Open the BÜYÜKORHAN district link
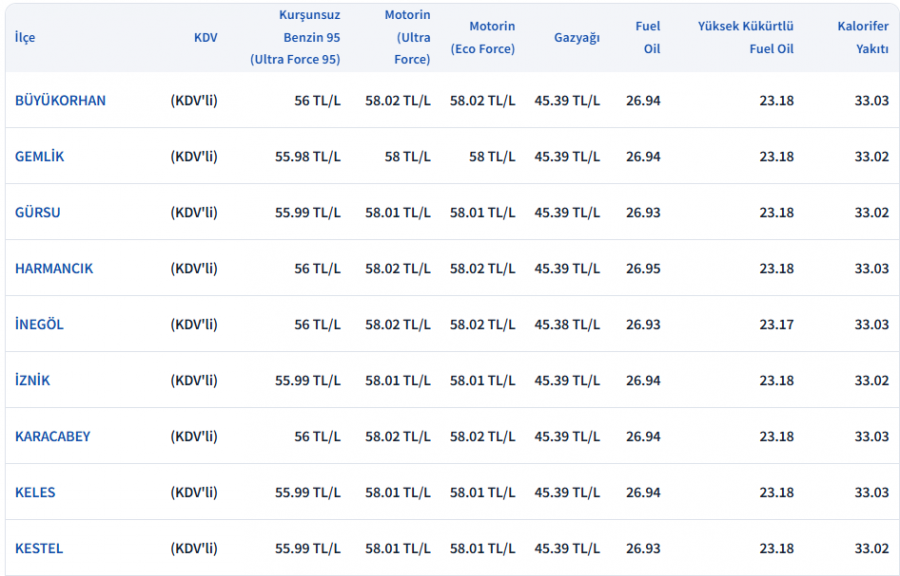Image resolution: width=900 pixels, height=576 pixels. tap(60, 100)
